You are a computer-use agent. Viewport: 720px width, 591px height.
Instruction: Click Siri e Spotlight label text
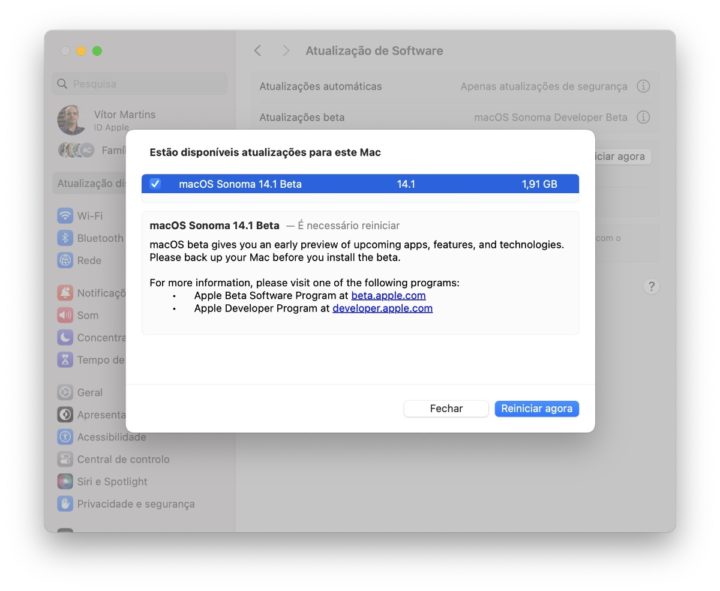[x=112, y=481]
